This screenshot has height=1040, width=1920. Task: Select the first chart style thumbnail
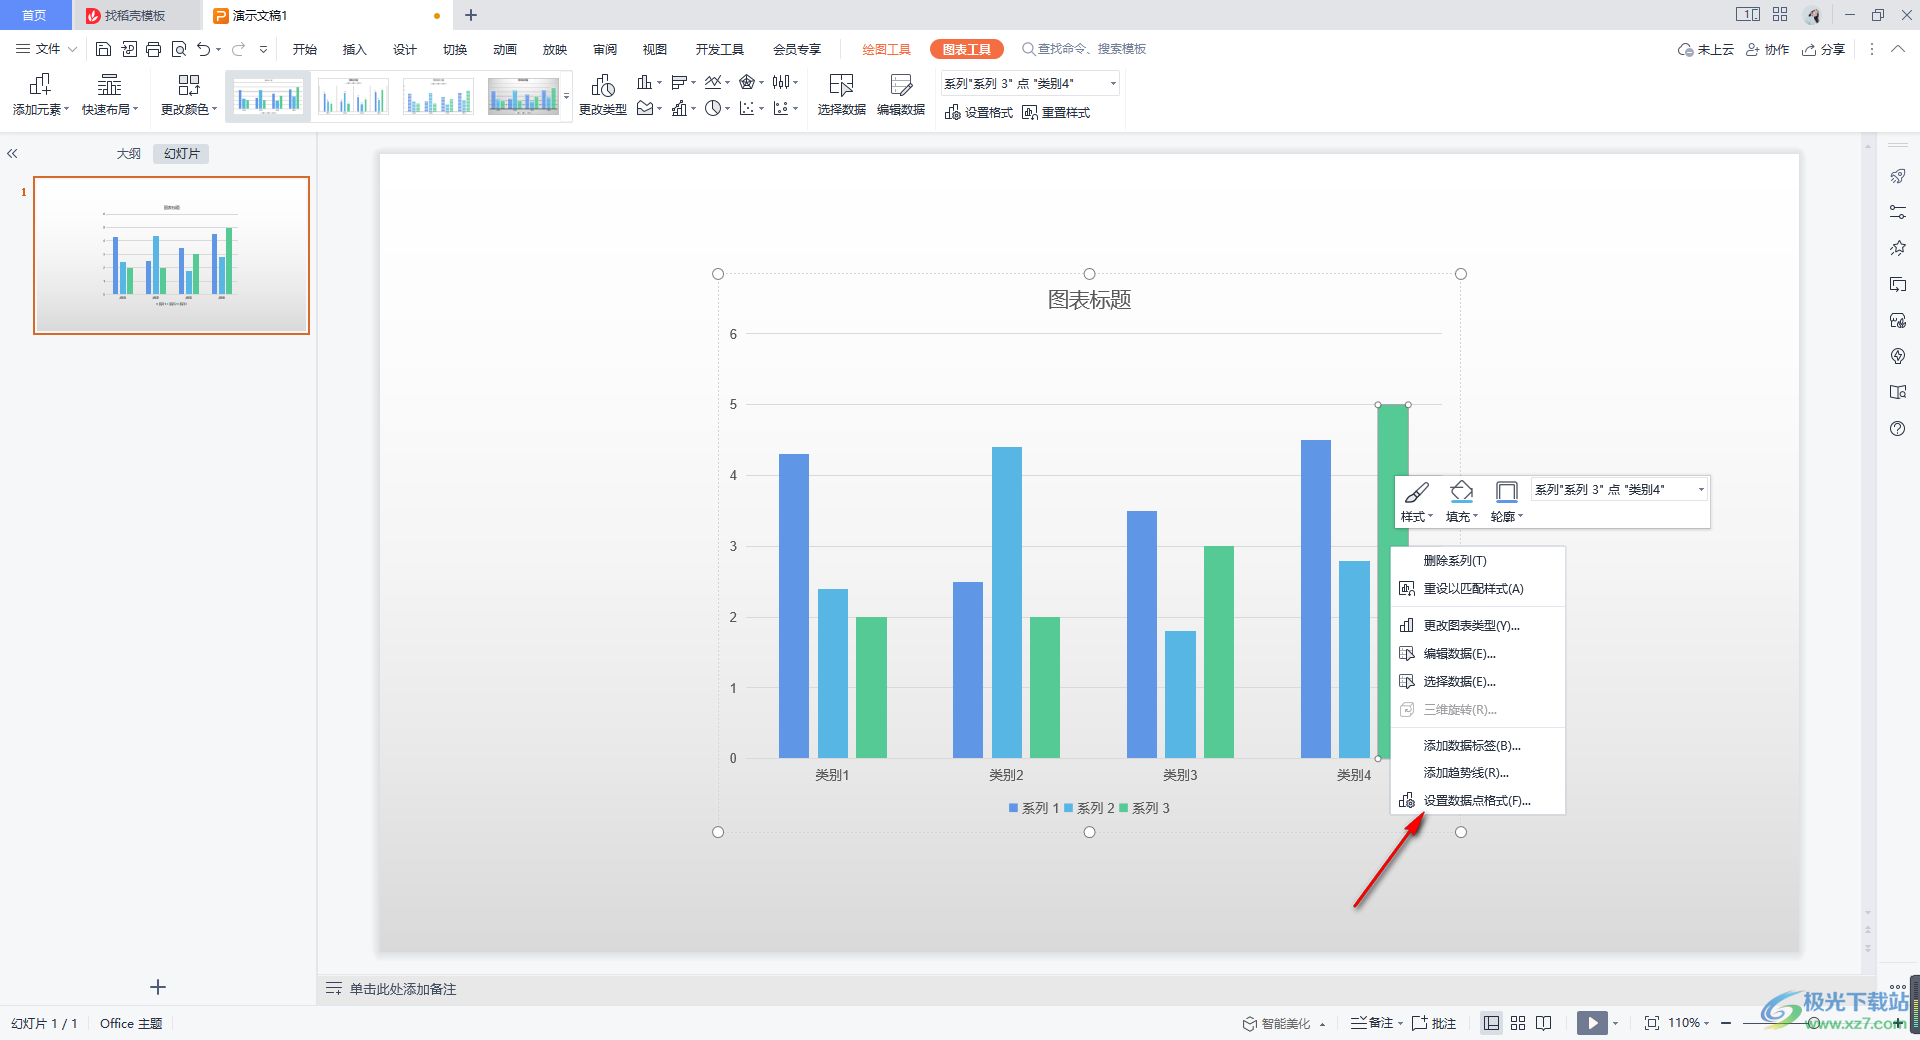[268, 97]
